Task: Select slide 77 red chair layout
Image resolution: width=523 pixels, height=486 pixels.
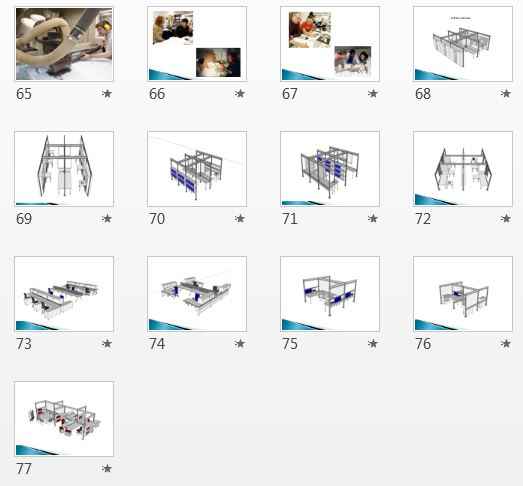Action: click(x=64, y=419)
